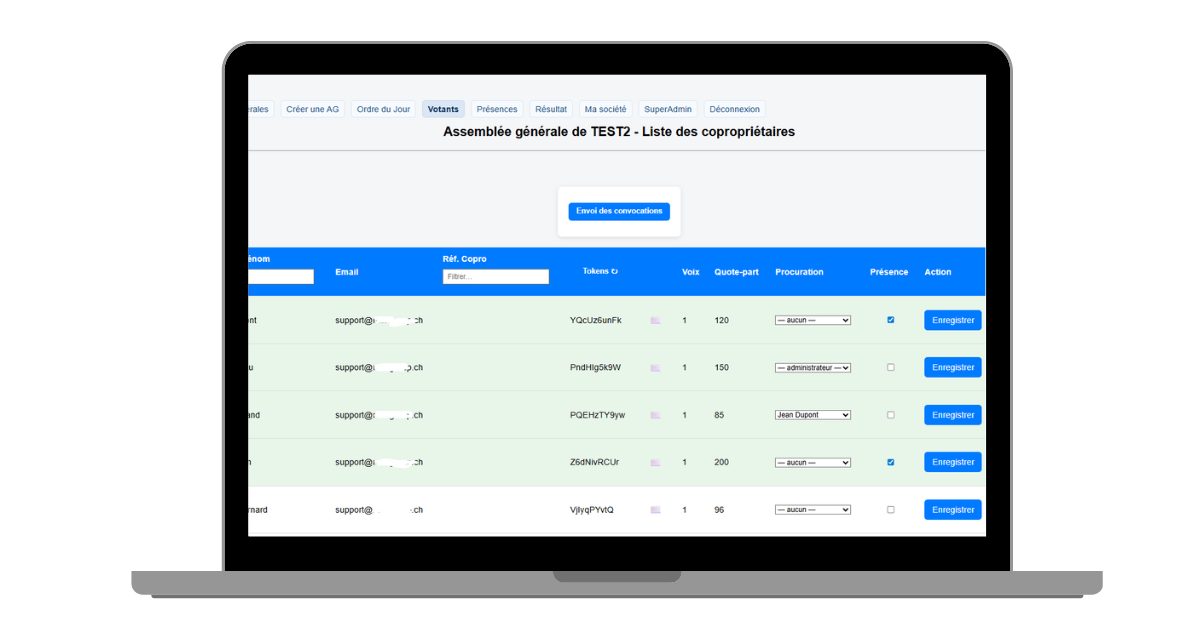The image size is (1200, 630).
Task: Click the Tokens refresh icon in header
Action: click(615, 271)
